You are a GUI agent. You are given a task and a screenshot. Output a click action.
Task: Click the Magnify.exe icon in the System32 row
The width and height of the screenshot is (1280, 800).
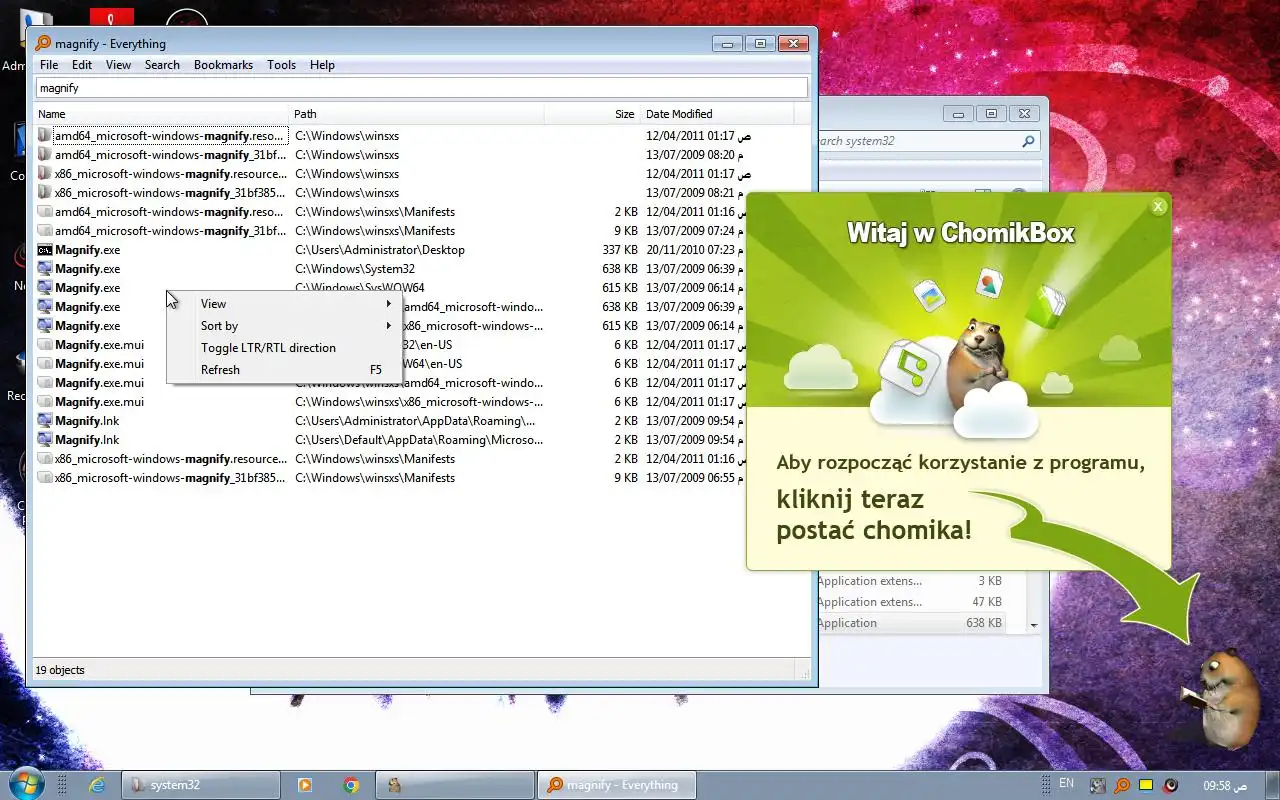(45, 269)
